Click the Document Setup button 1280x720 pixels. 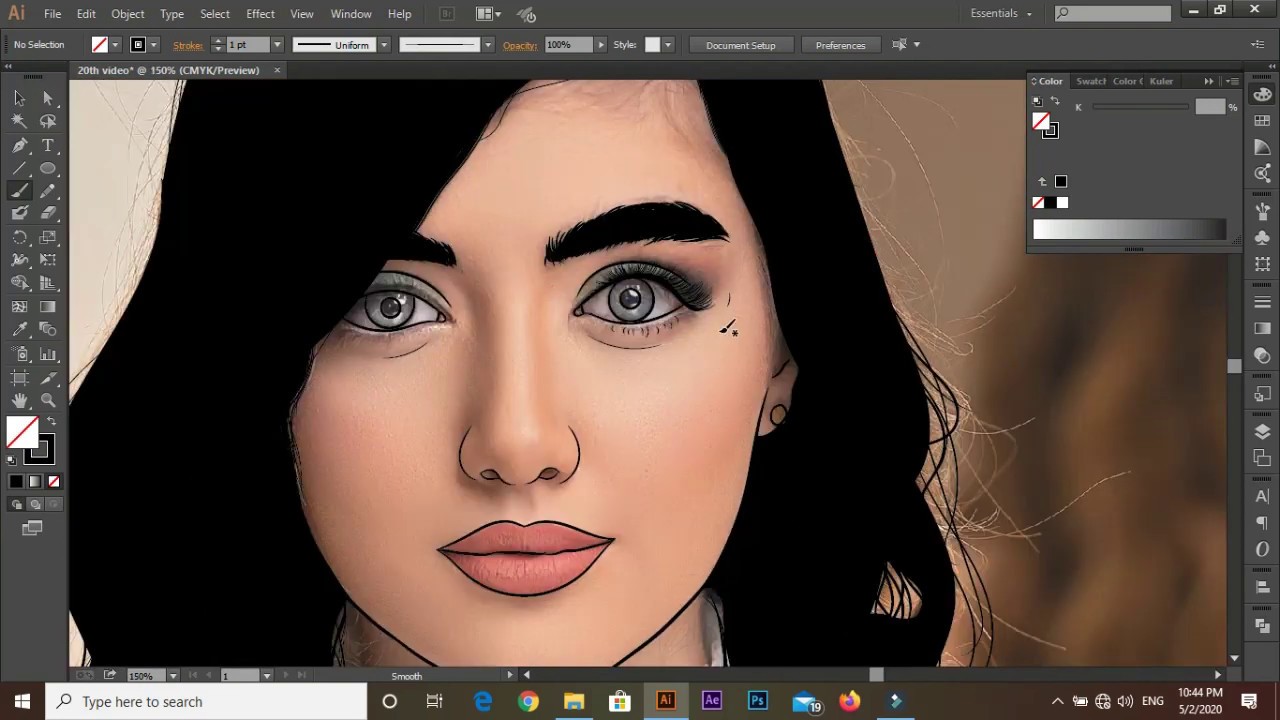(740, 45)
